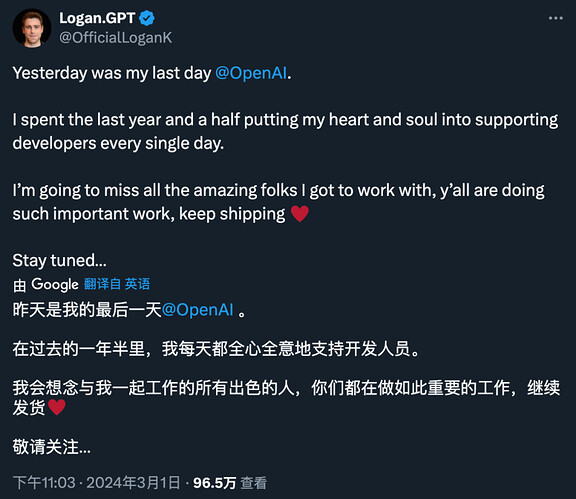Click the supporting developers every single day paragraph
The height and width of the screenshot is (499, 576).
(x=285, y=132)
